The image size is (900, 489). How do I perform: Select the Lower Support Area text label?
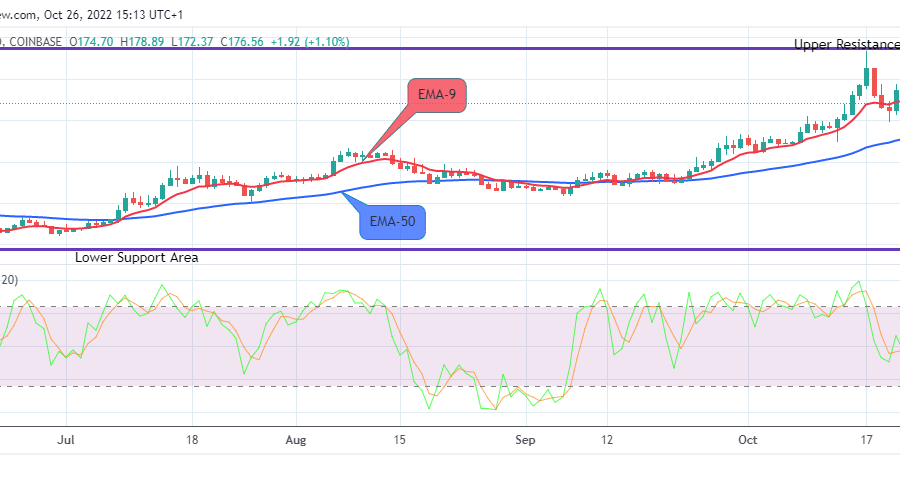point(137,258)
